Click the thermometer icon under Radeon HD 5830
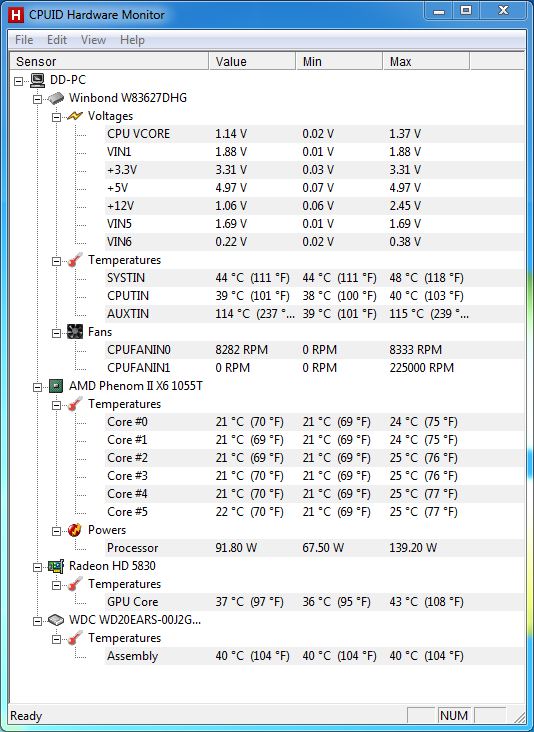The width and height of the screenshot is (534, 732). [75, 584]
